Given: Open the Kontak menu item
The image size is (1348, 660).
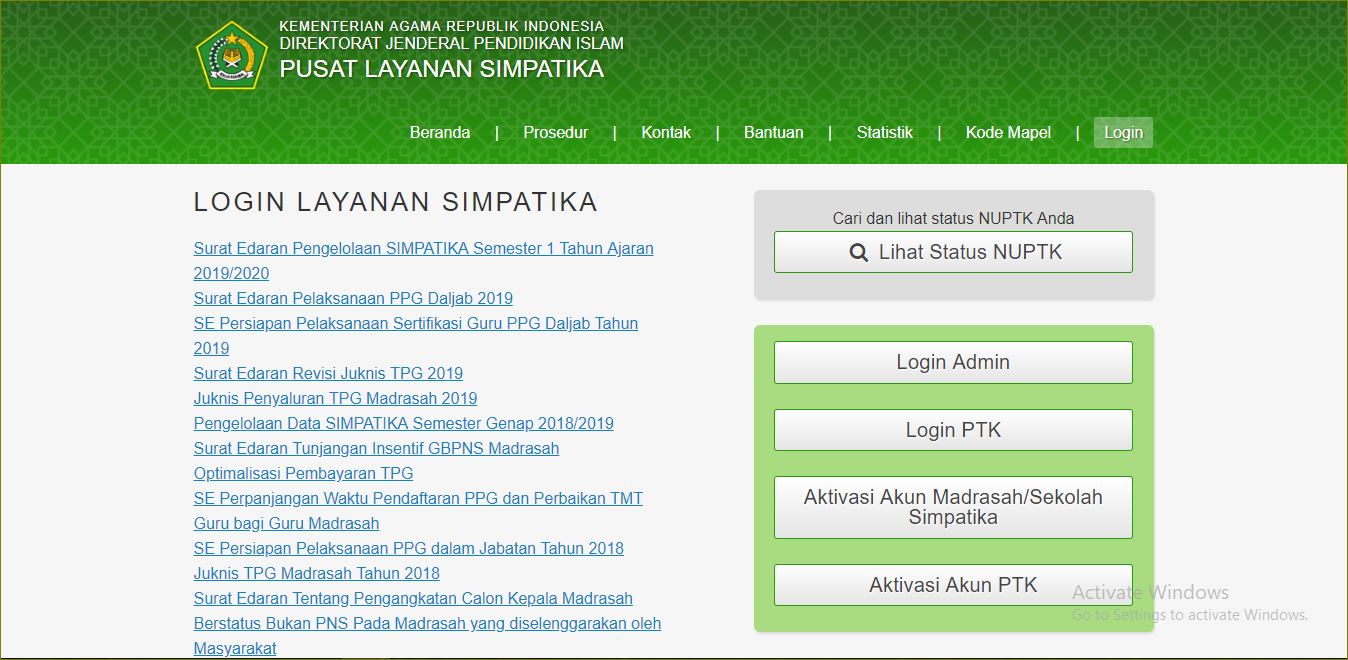Looking at the screenshot, I should tap(666, 132).
